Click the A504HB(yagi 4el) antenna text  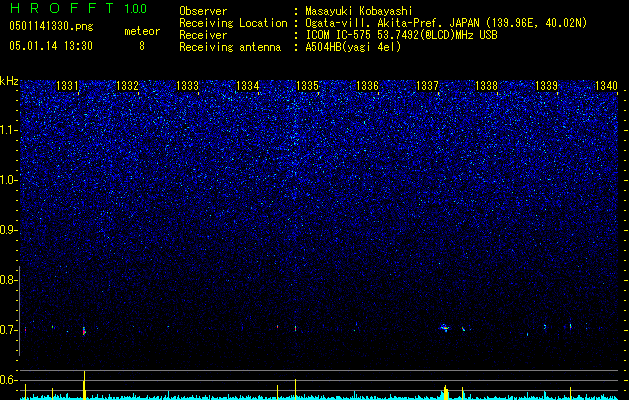(x=353, y=47)
